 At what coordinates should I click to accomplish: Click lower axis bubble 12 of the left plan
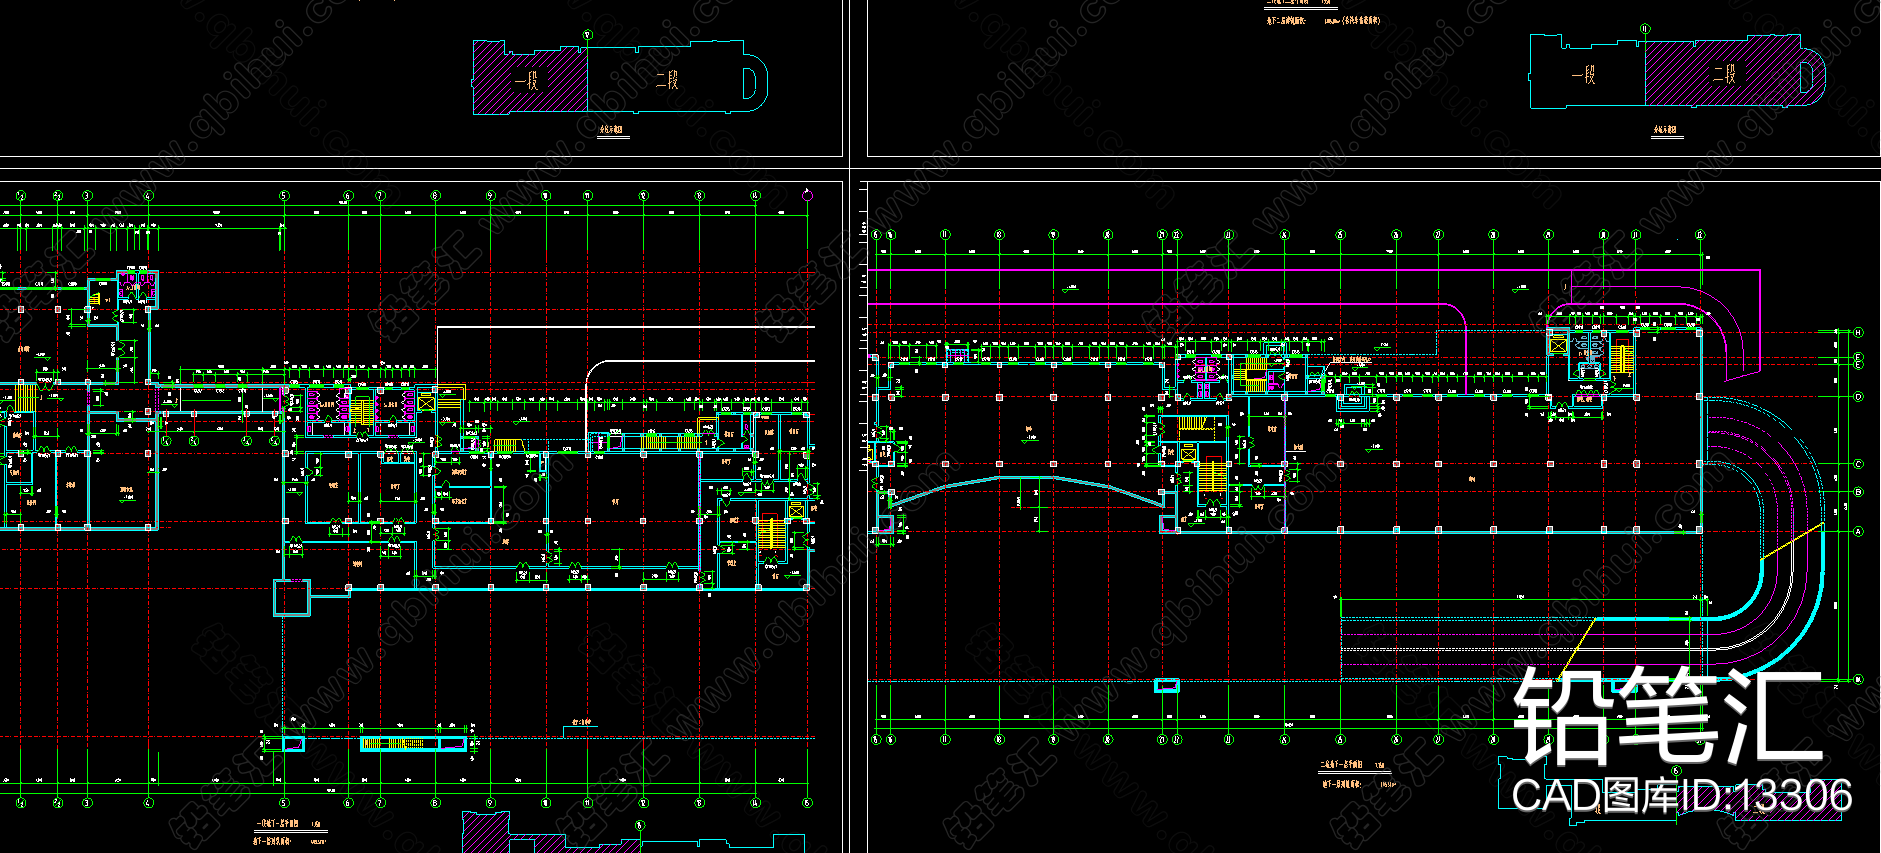point(644,802)
